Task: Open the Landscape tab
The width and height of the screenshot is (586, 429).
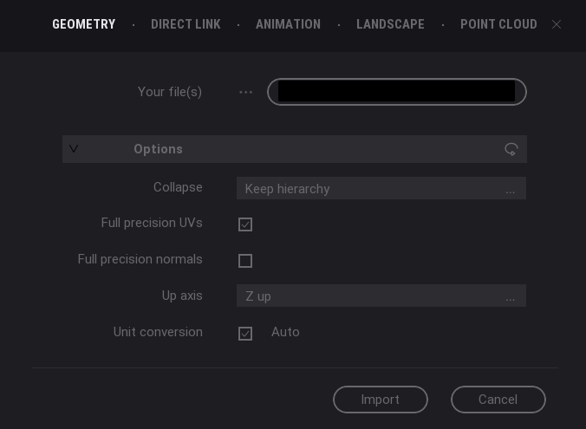Action: click(390, 24)
